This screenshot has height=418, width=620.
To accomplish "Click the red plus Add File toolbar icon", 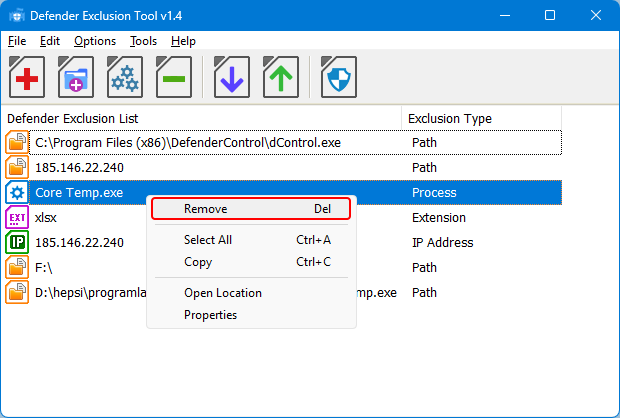I will 27,77.
